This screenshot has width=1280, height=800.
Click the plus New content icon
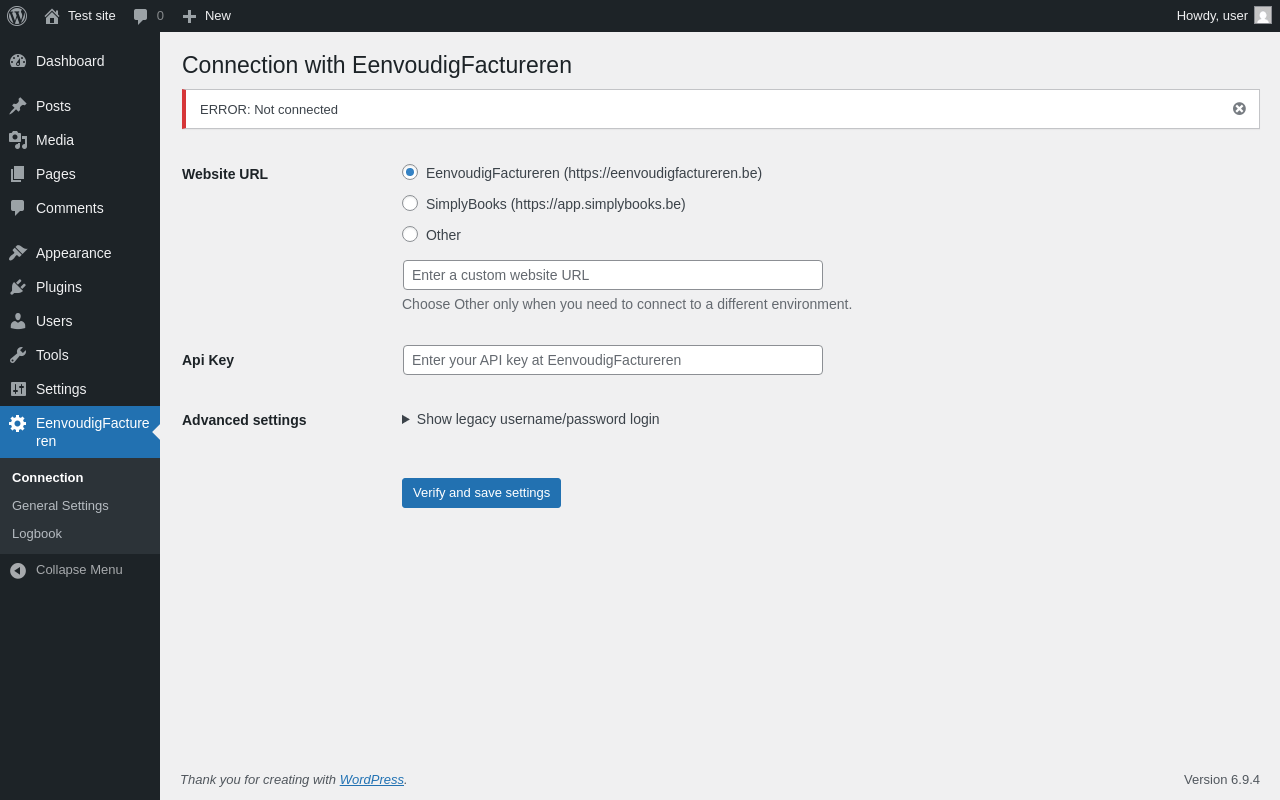[x=189, y=16]
